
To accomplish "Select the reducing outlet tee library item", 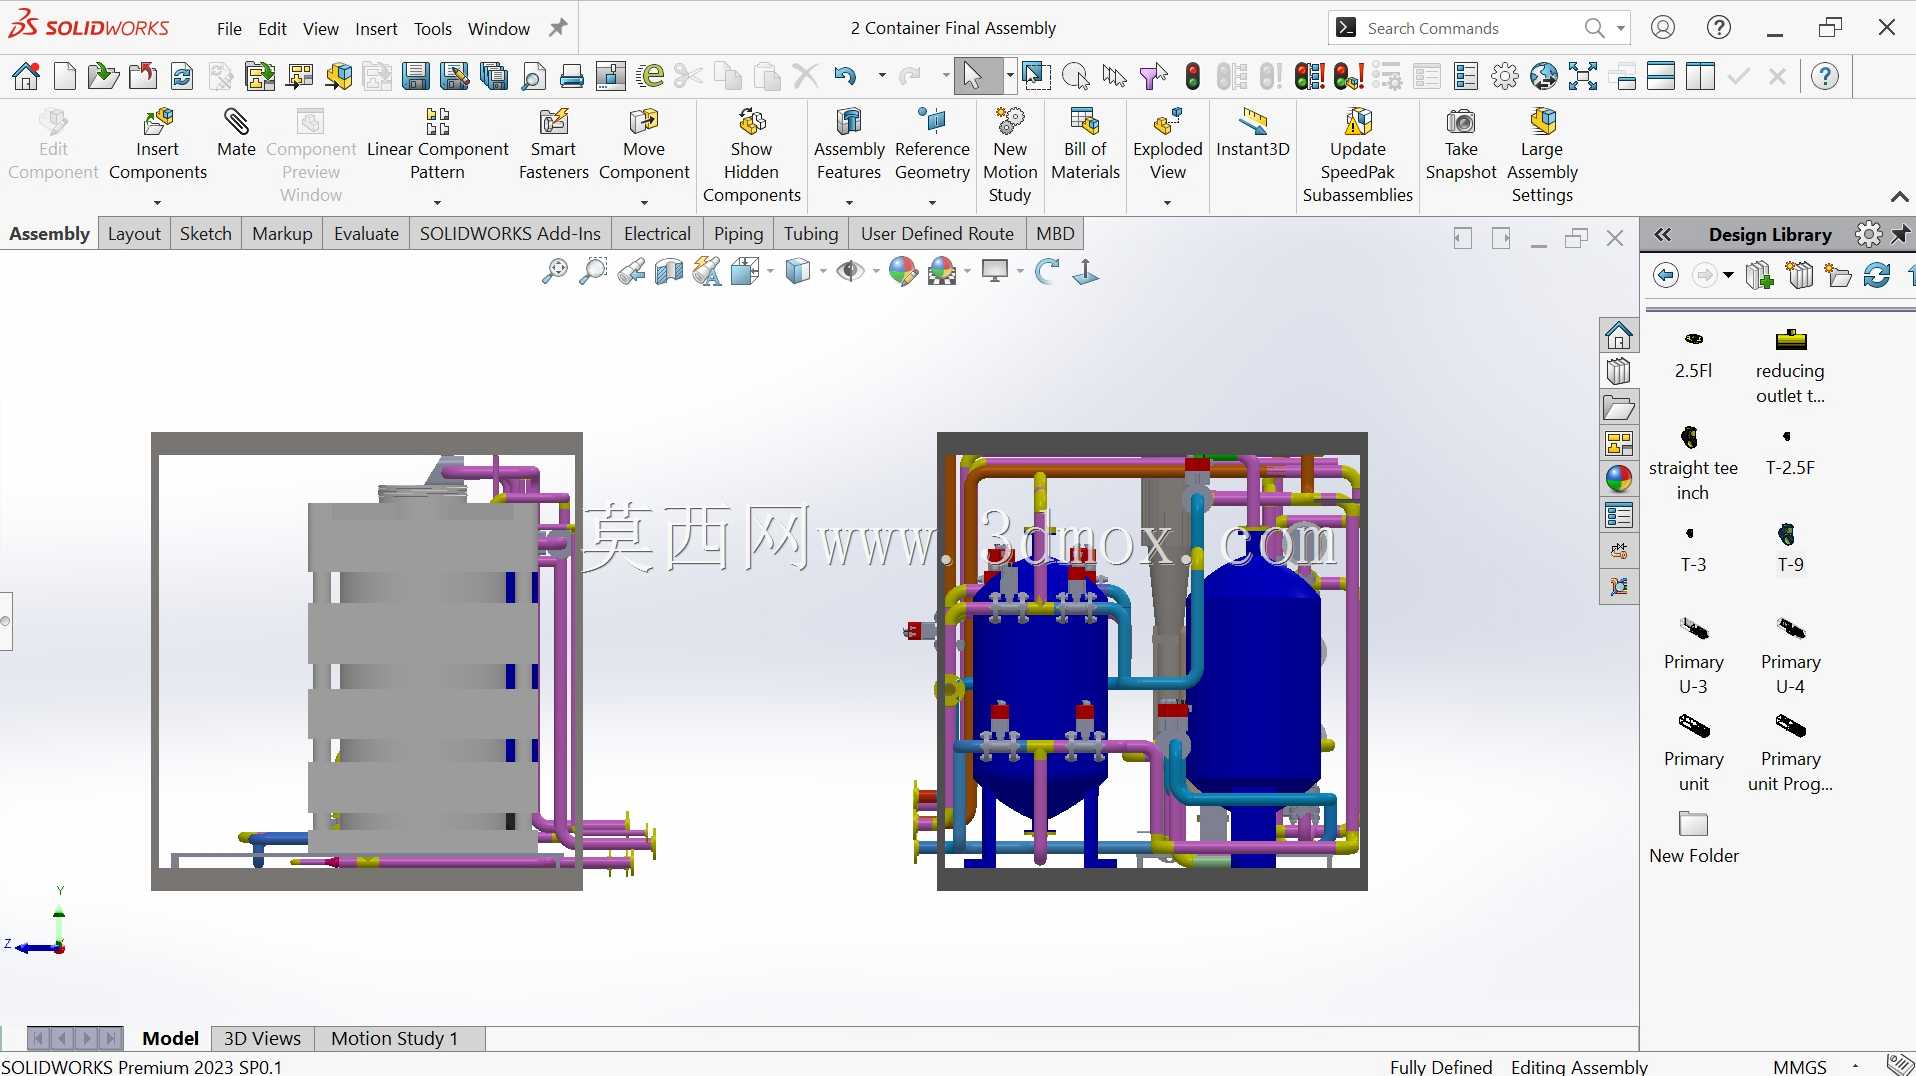I will [1790, 366].
